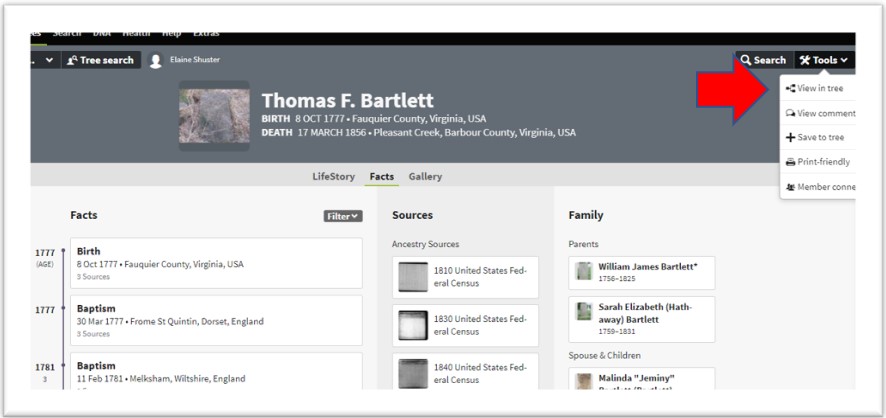Click the Search button with magnifier
The image size is (886, 418).
pos(763,60)
